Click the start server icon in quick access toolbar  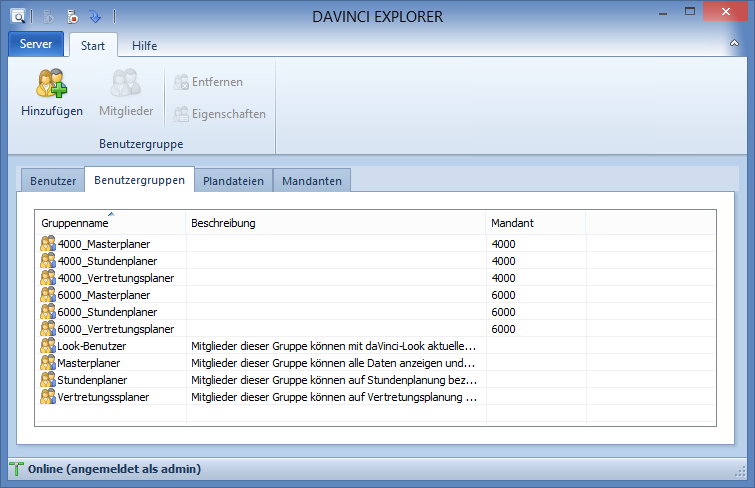[48, 16]
